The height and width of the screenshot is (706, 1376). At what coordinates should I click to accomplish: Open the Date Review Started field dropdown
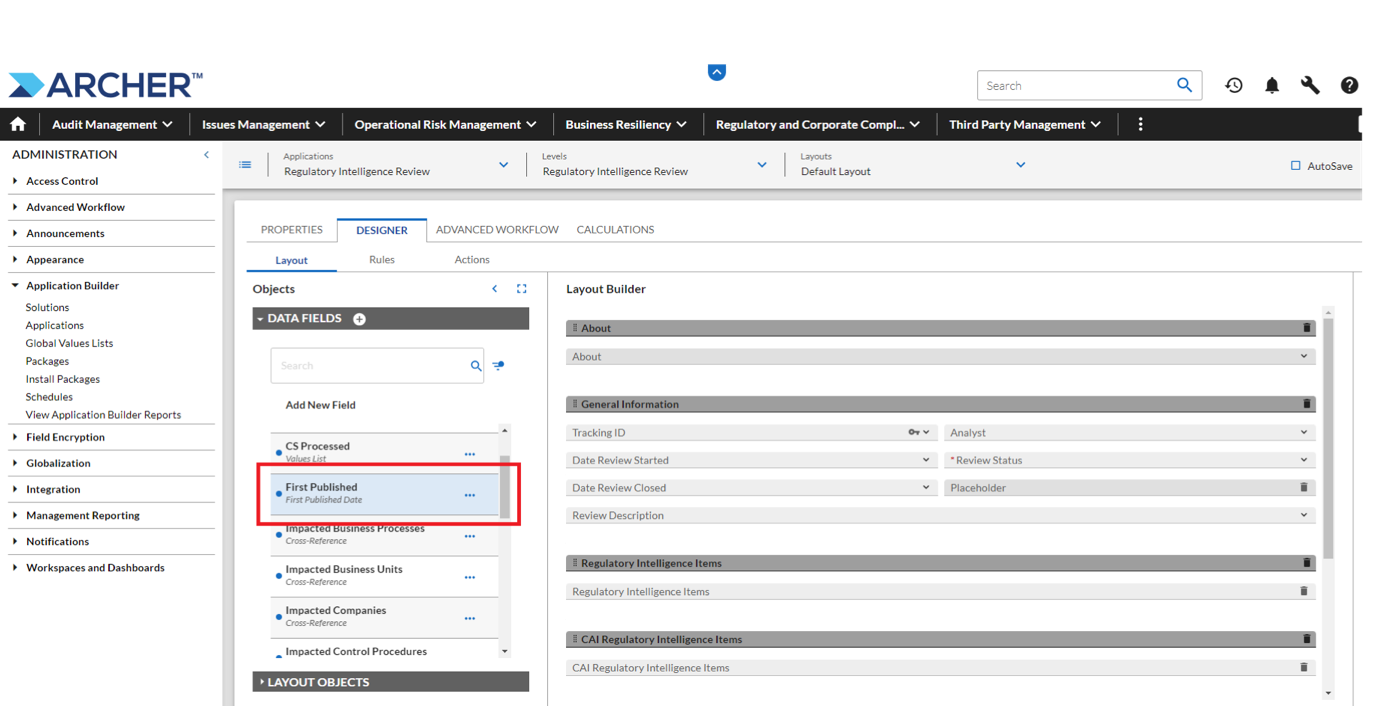(926, 461)
